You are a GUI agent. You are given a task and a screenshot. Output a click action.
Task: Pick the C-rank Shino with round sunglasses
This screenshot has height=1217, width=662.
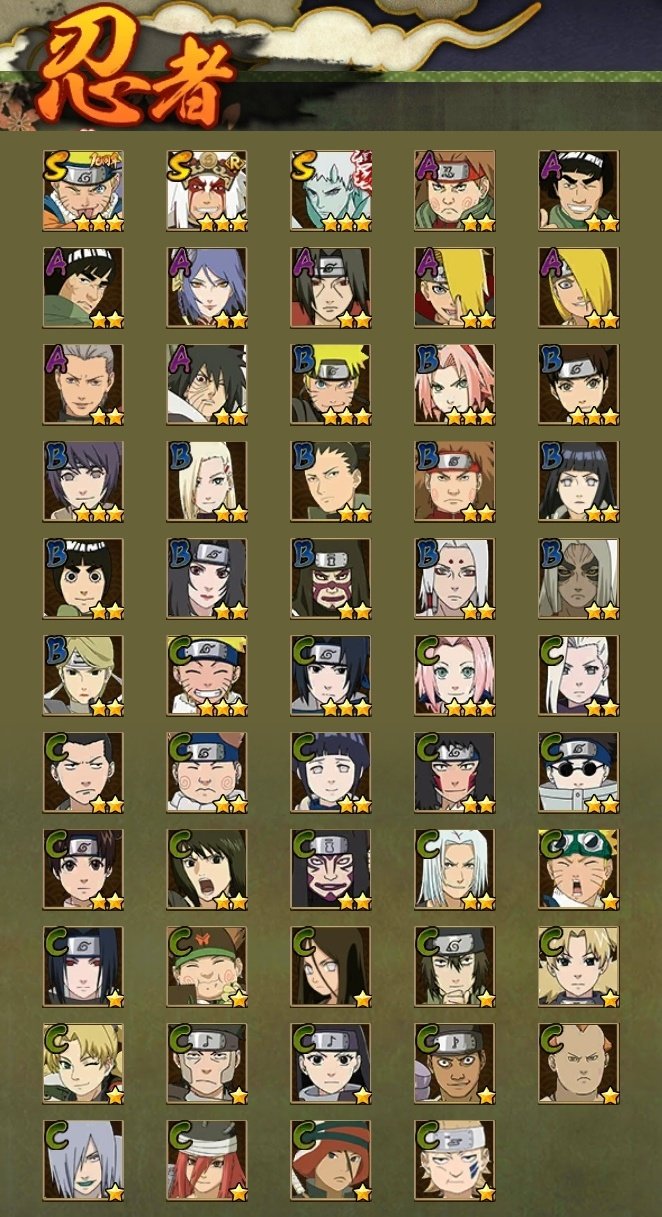(x=579, y=773)
